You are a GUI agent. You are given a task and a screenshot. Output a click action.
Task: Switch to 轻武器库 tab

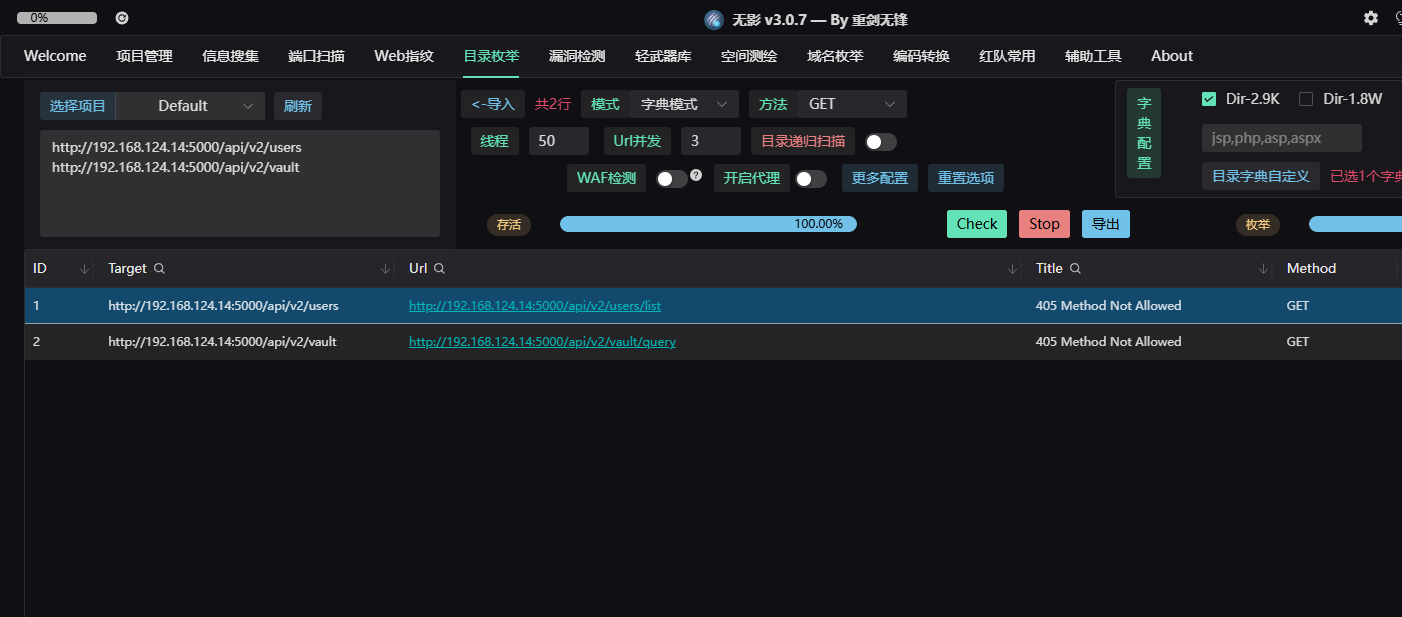tap(663, 56)
